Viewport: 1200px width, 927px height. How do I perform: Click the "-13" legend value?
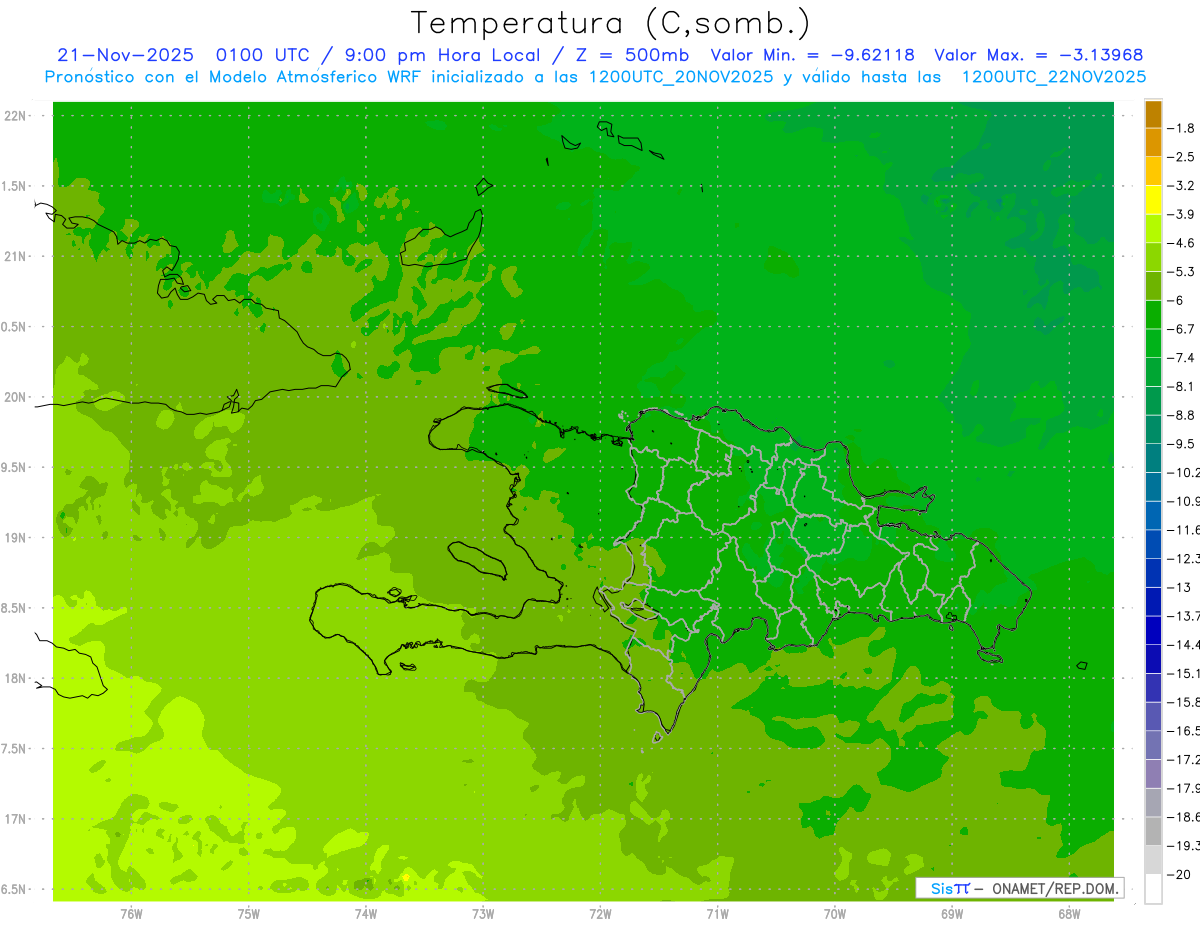(1179, 587)
